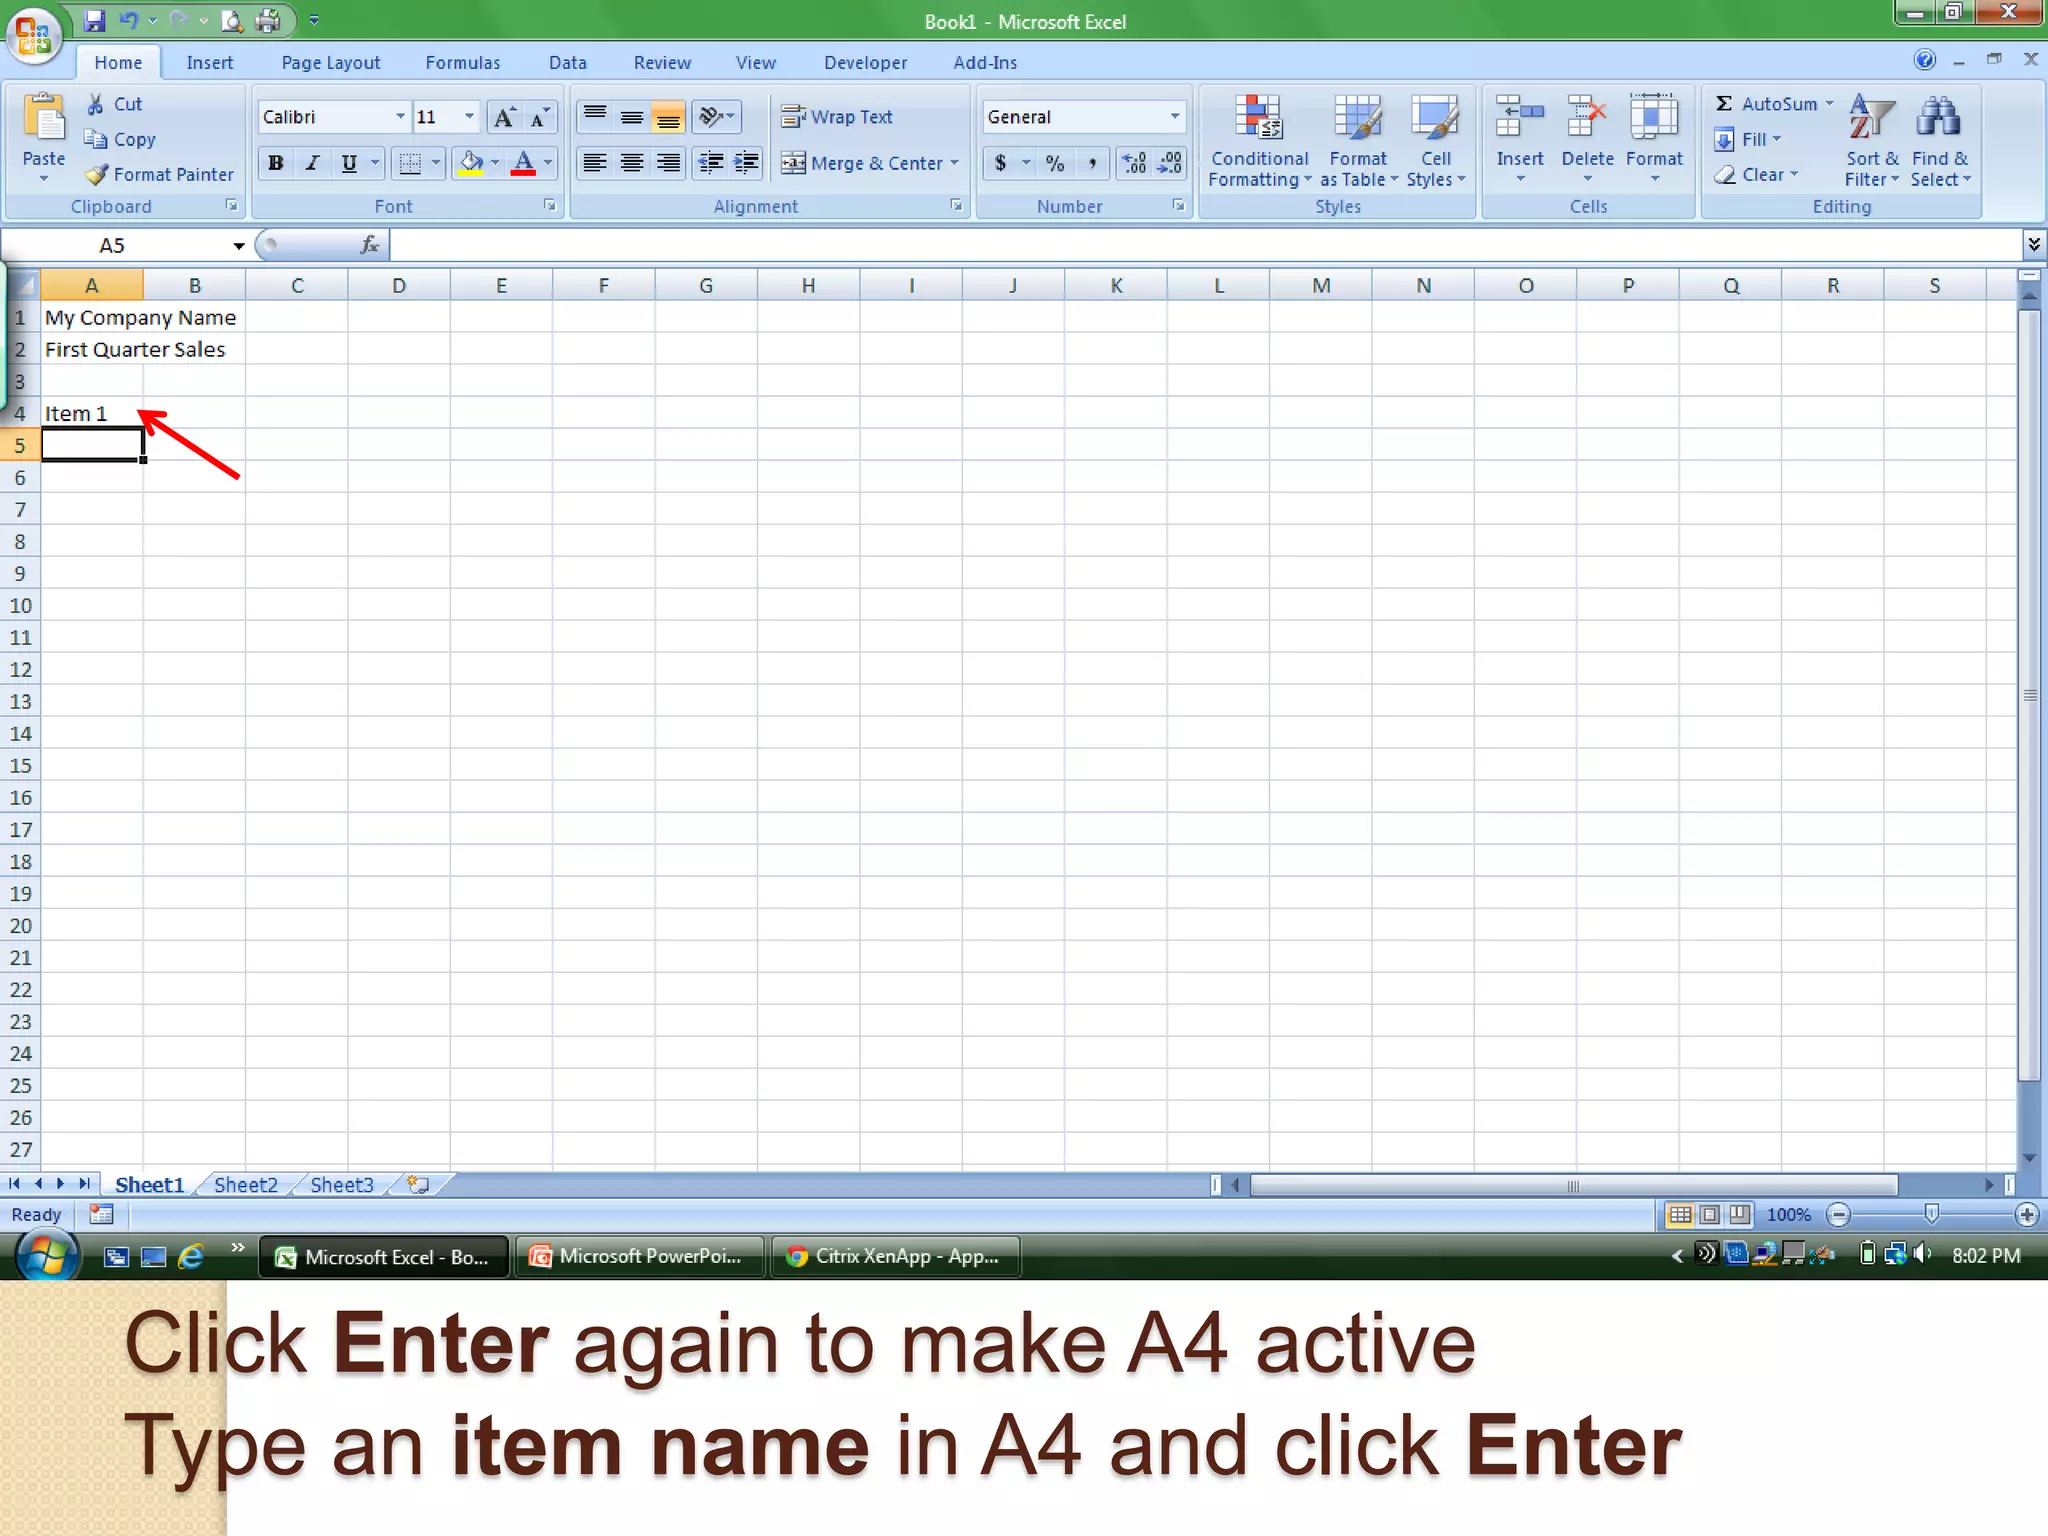Screen dimensions: 2048x1536
Task: Click the Paste clipboard icon
Action: (x=44, y=118)
